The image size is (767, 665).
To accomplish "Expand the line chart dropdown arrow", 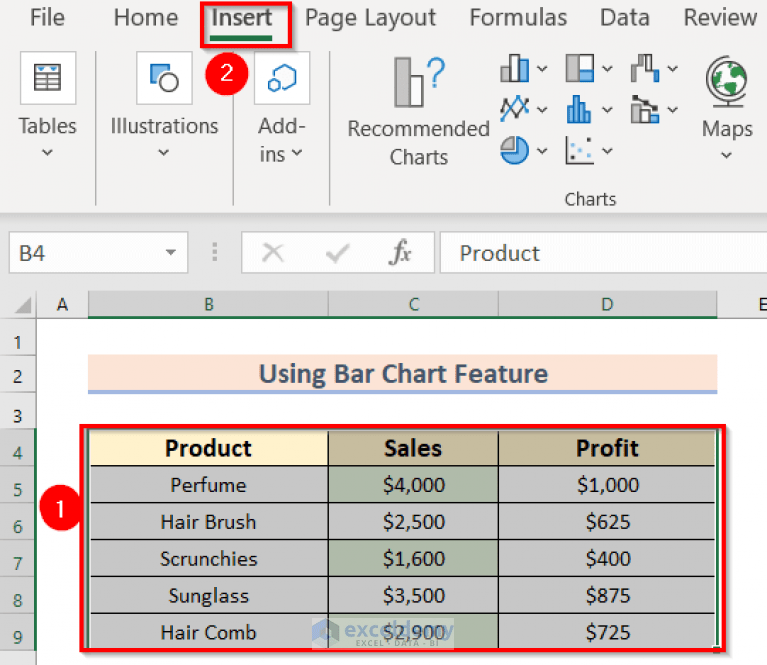I will pyautogui.click(x=542, y=110).
